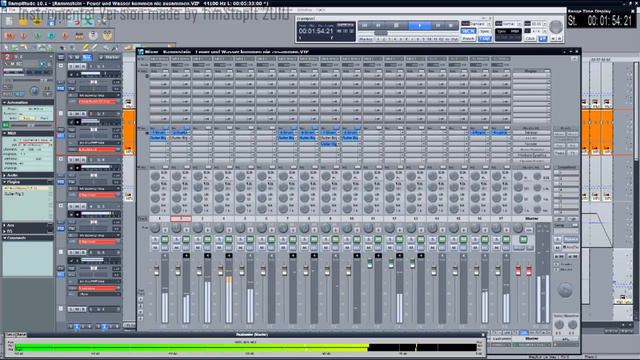Toggle the Loop button in the transport console
This screenshot has height=360, width=640.
(x=484, y=38)
